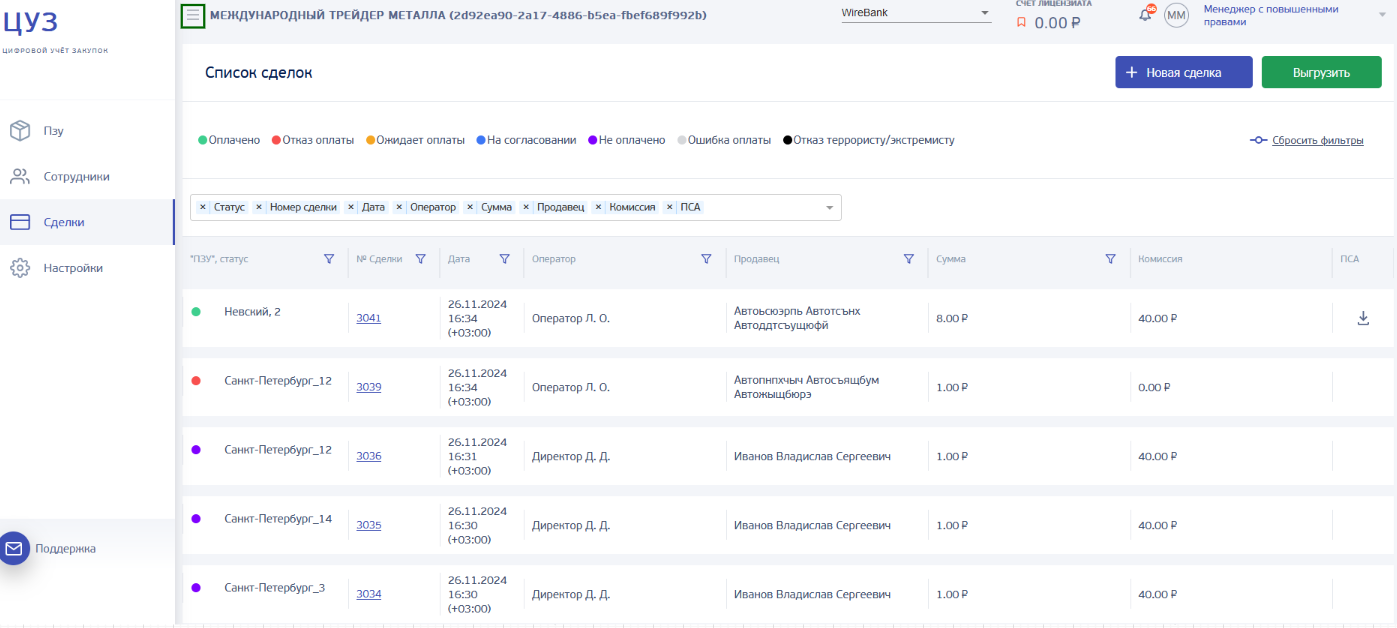This screenshot has height=628, width=1397.
Task: Click the hamburger menu icon
Action: 193,15
